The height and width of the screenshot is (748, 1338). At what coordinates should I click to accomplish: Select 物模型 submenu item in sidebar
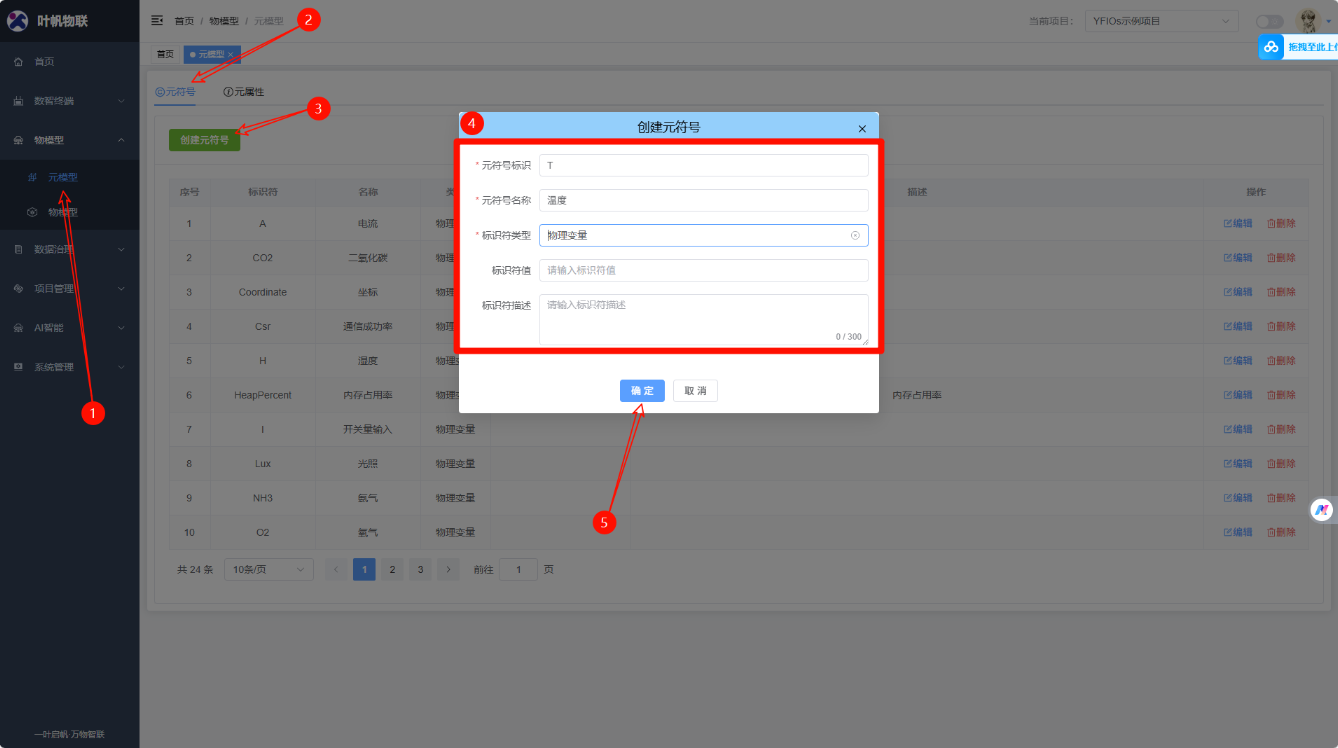point(62,212)
